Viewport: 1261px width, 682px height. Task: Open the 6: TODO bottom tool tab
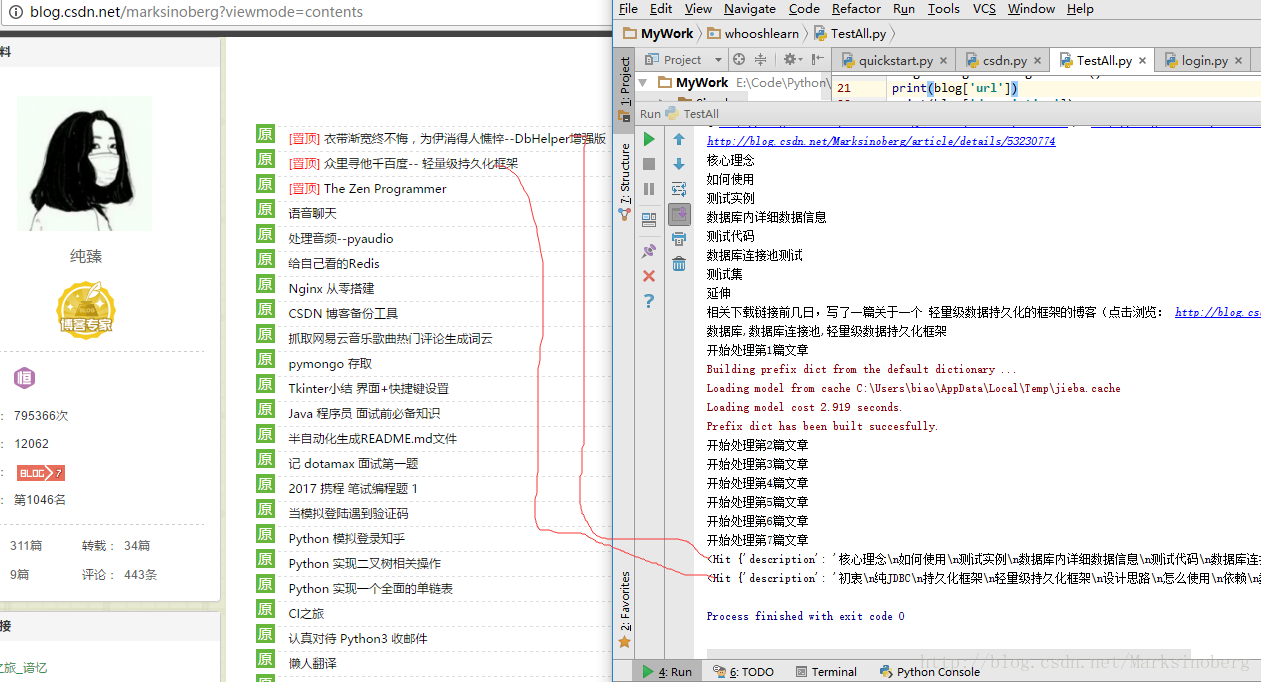coord(743,672)
